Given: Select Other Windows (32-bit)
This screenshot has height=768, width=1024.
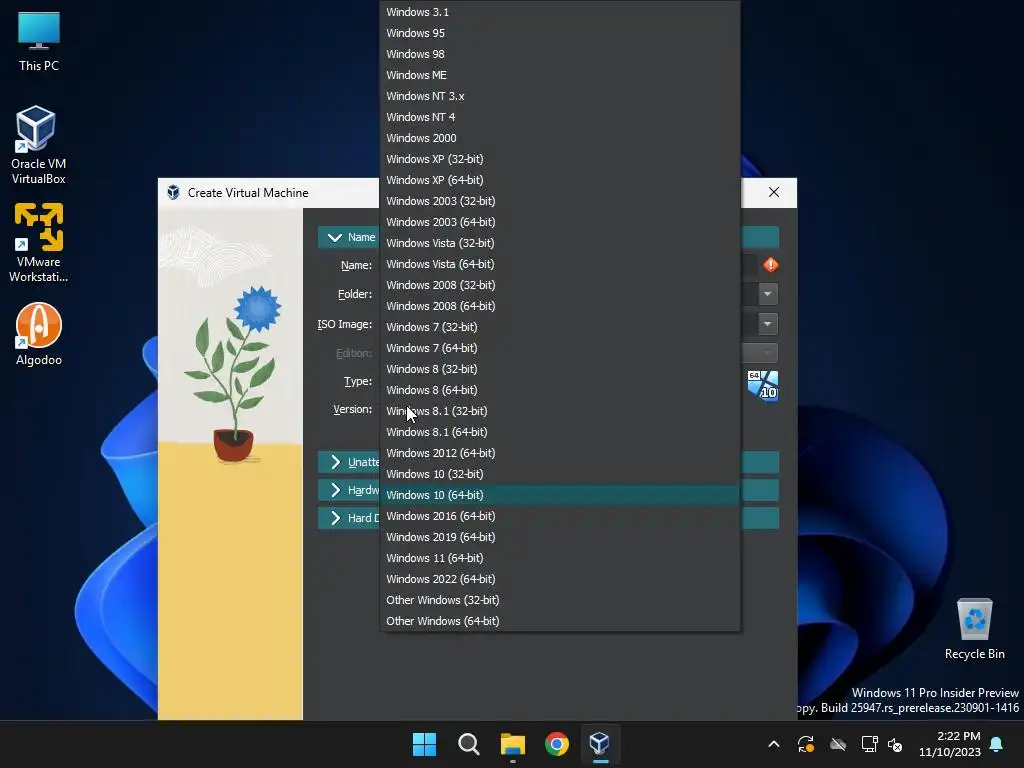Looking at the screenshot, I should click(x=560, y=600).
